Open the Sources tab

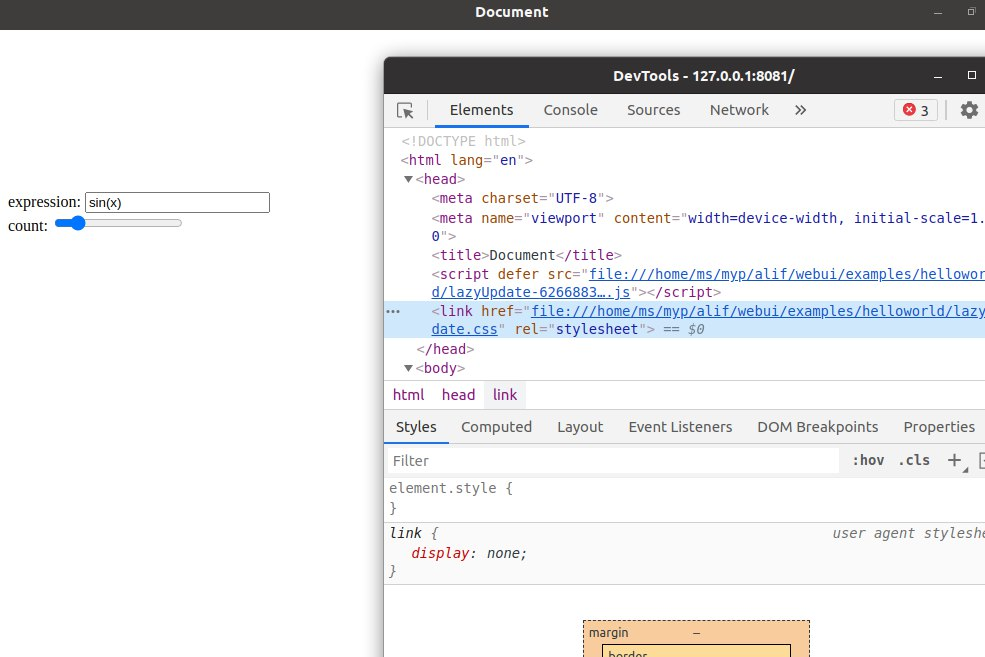[x=653, y=110]
